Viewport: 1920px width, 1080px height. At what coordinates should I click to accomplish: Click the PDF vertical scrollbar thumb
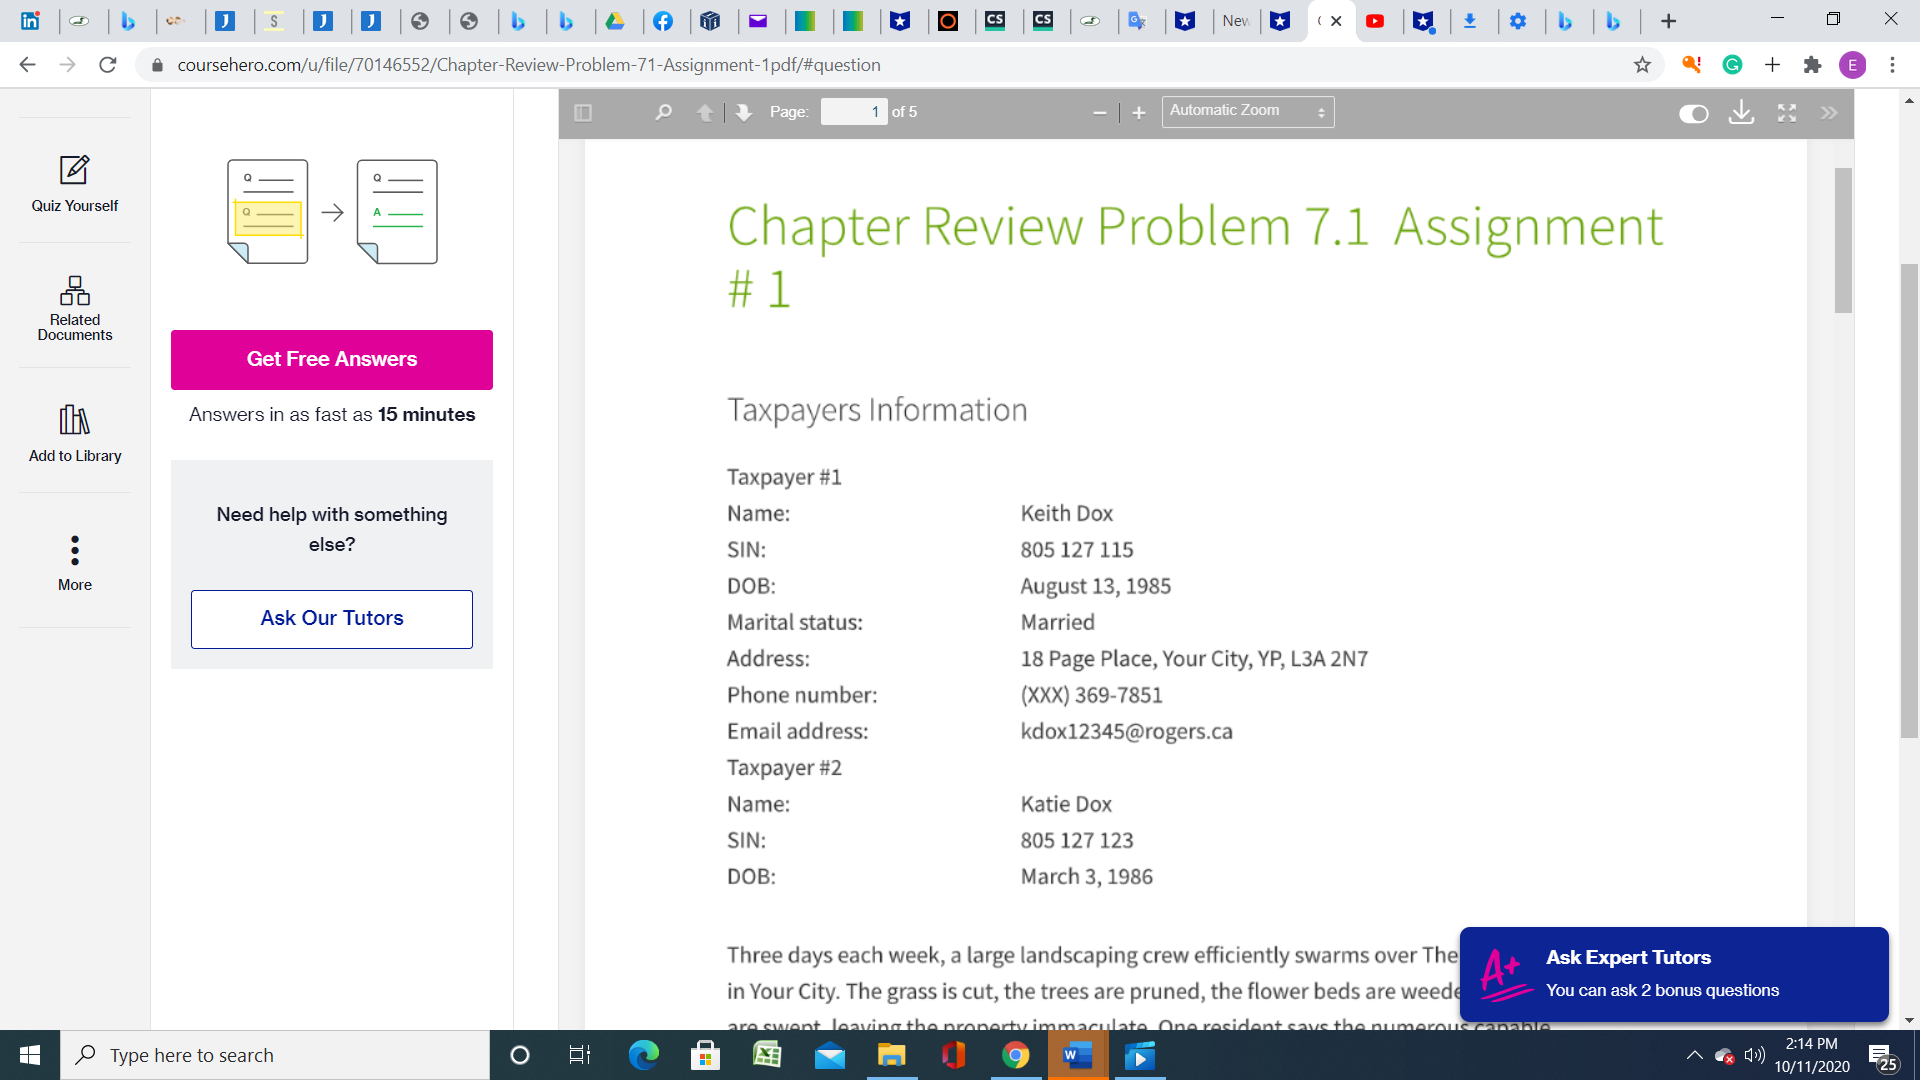(1843, 240)
